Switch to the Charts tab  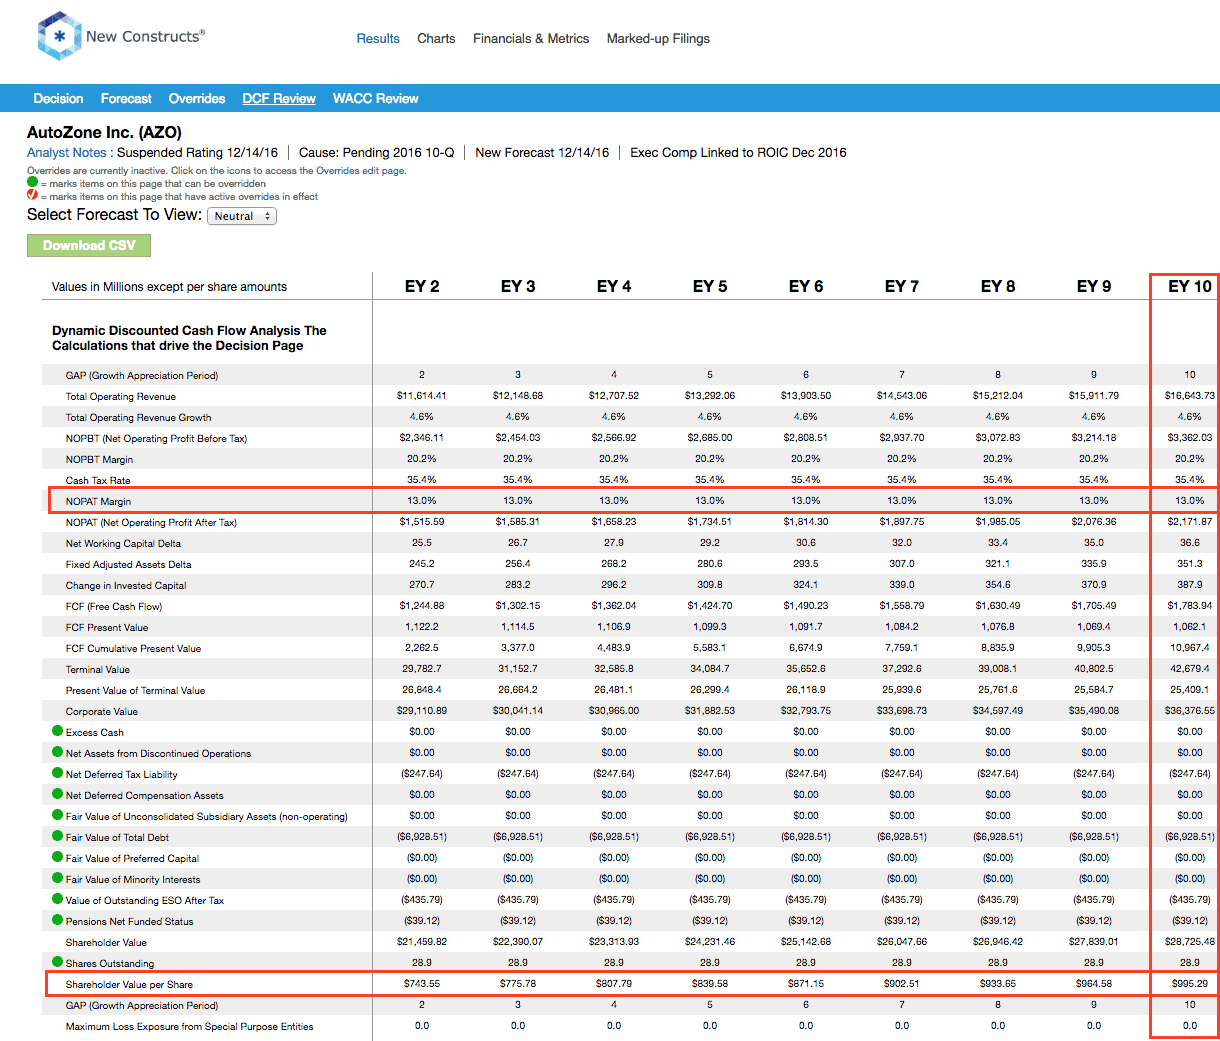click(x=436, y=39)
